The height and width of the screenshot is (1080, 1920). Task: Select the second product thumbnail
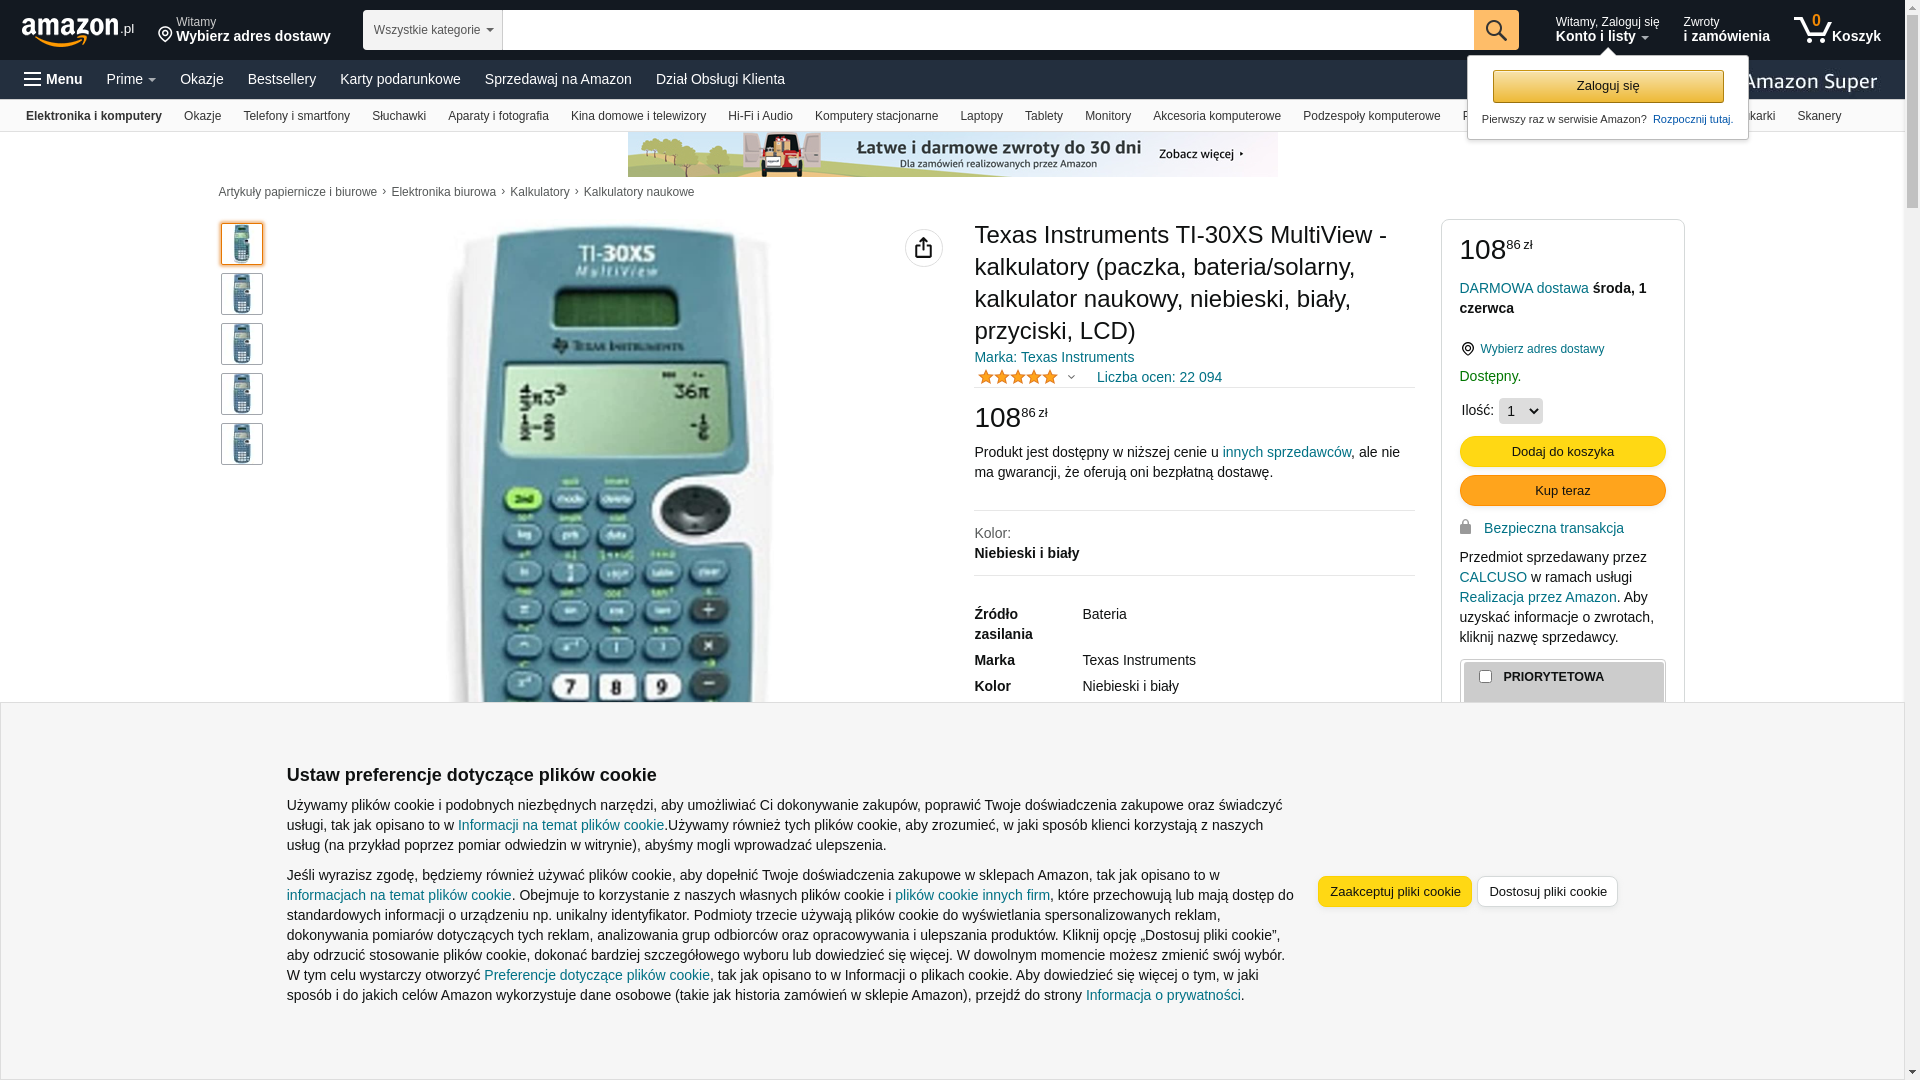point(242,294)
